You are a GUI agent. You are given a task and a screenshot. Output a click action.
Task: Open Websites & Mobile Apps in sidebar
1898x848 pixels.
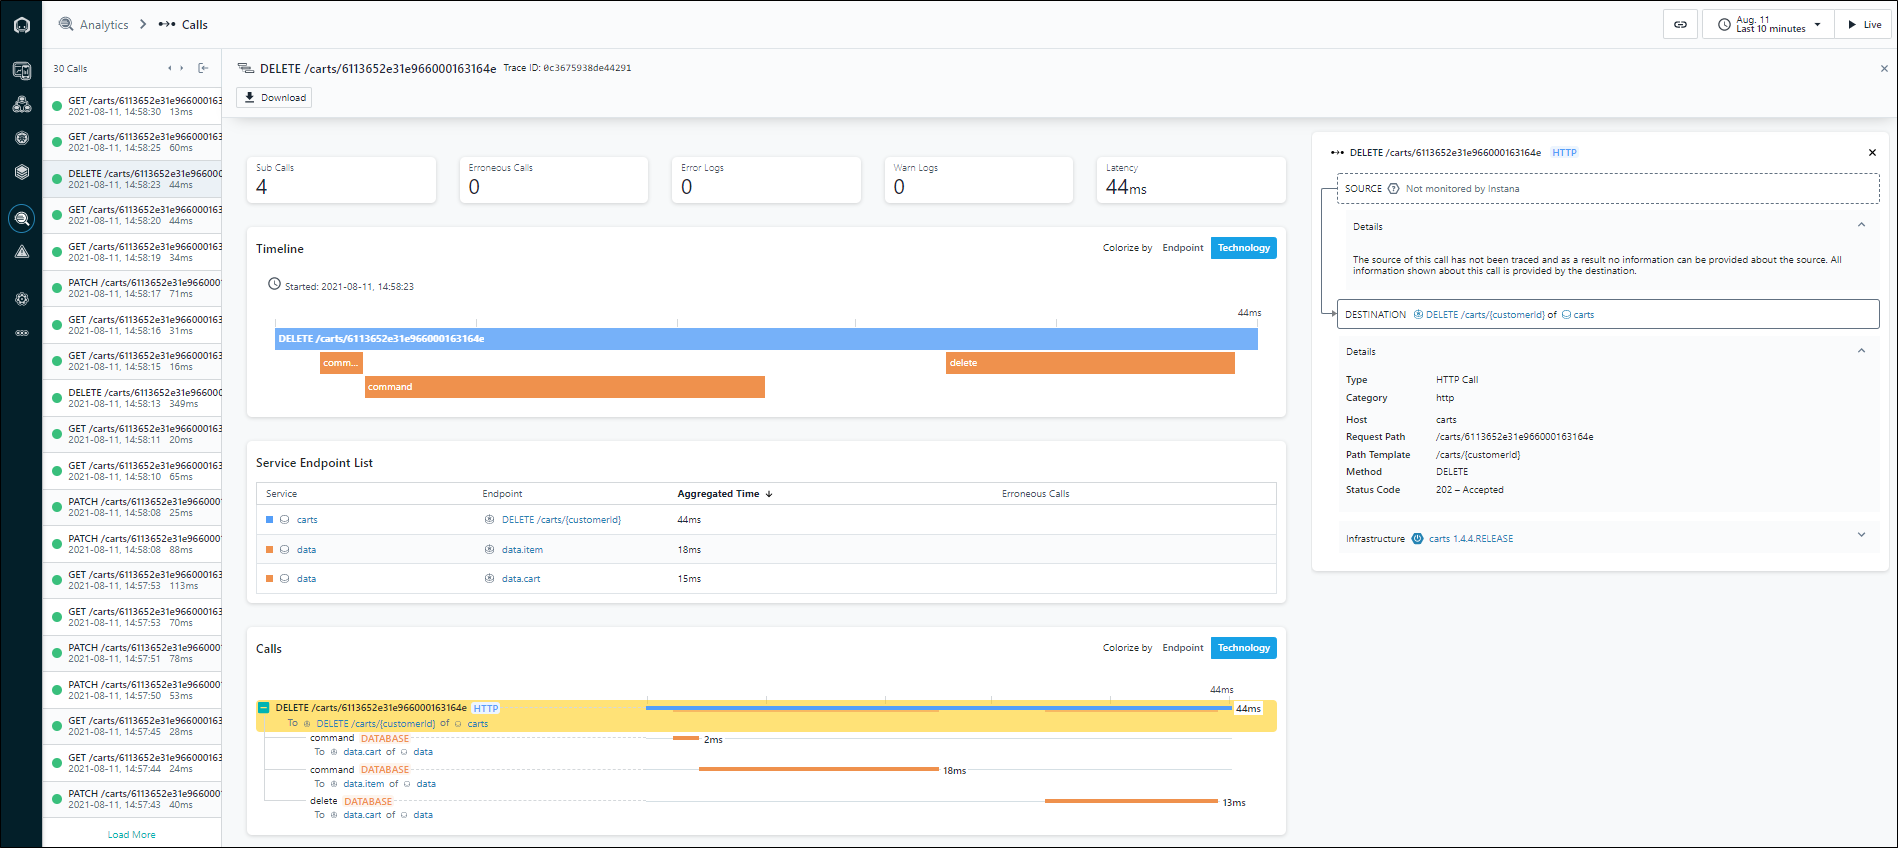point(21,70)
